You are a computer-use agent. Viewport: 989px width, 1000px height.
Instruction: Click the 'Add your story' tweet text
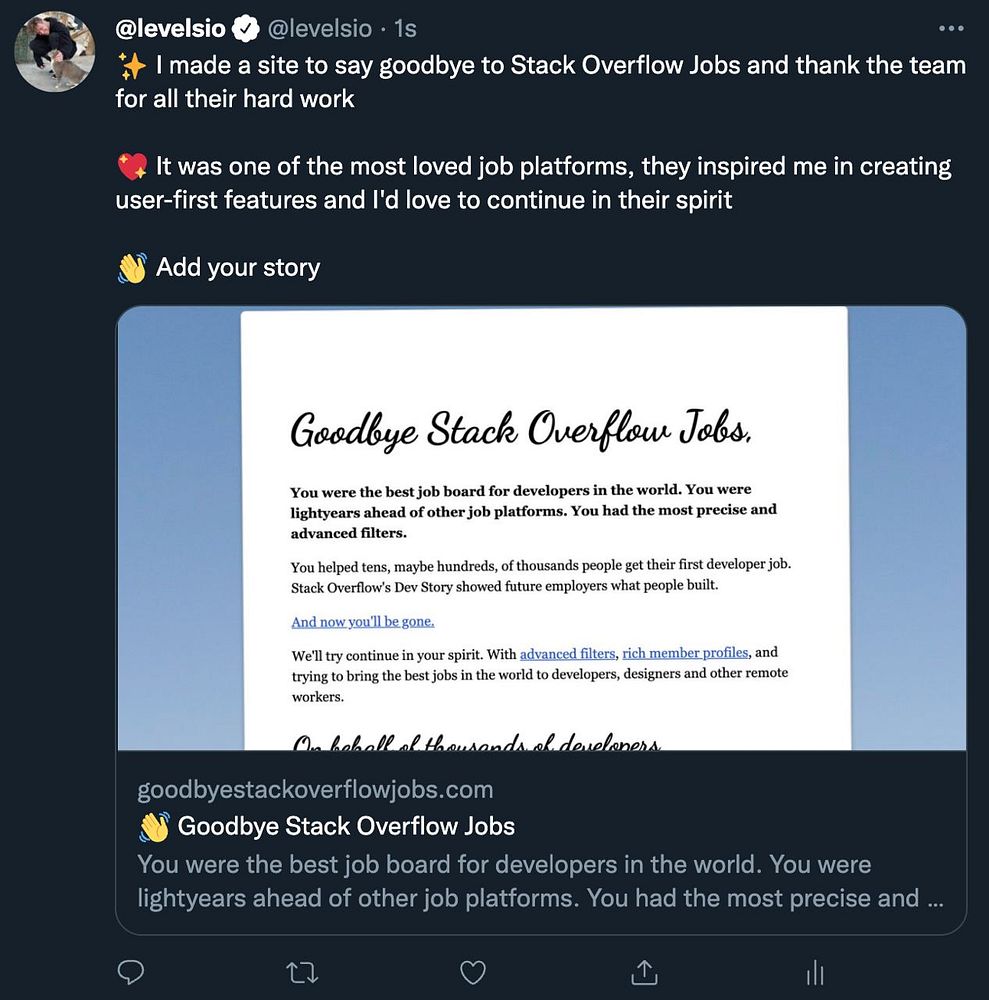point(238,268)
